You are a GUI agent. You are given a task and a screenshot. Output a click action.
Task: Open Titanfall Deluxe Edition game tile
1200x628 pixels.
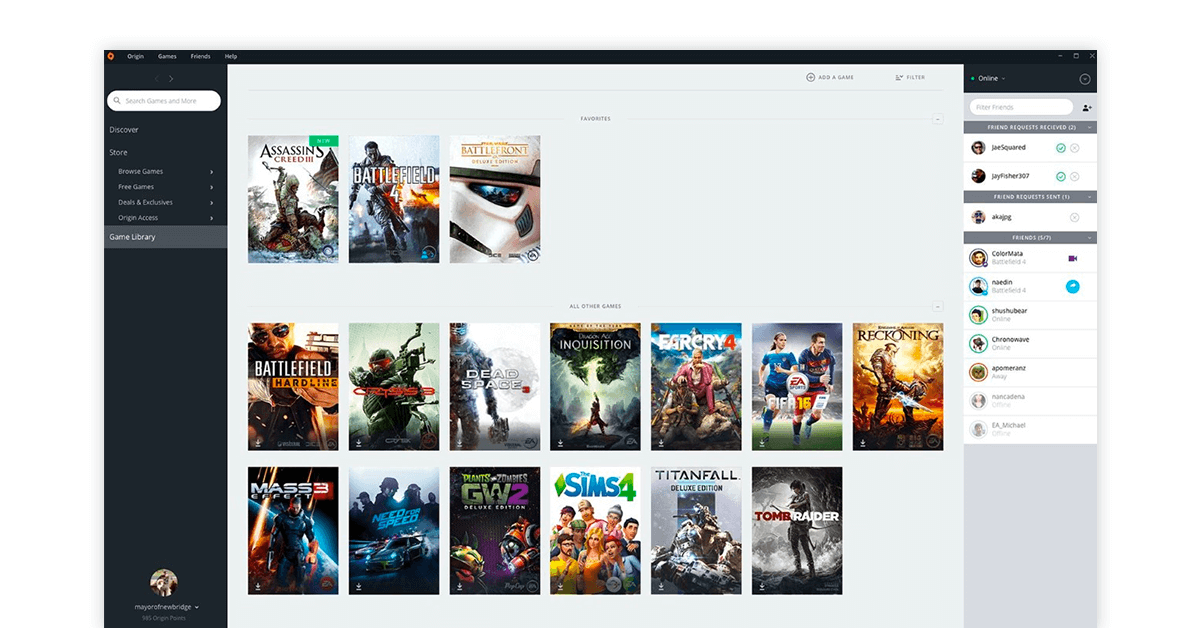[x=696, y=531]
